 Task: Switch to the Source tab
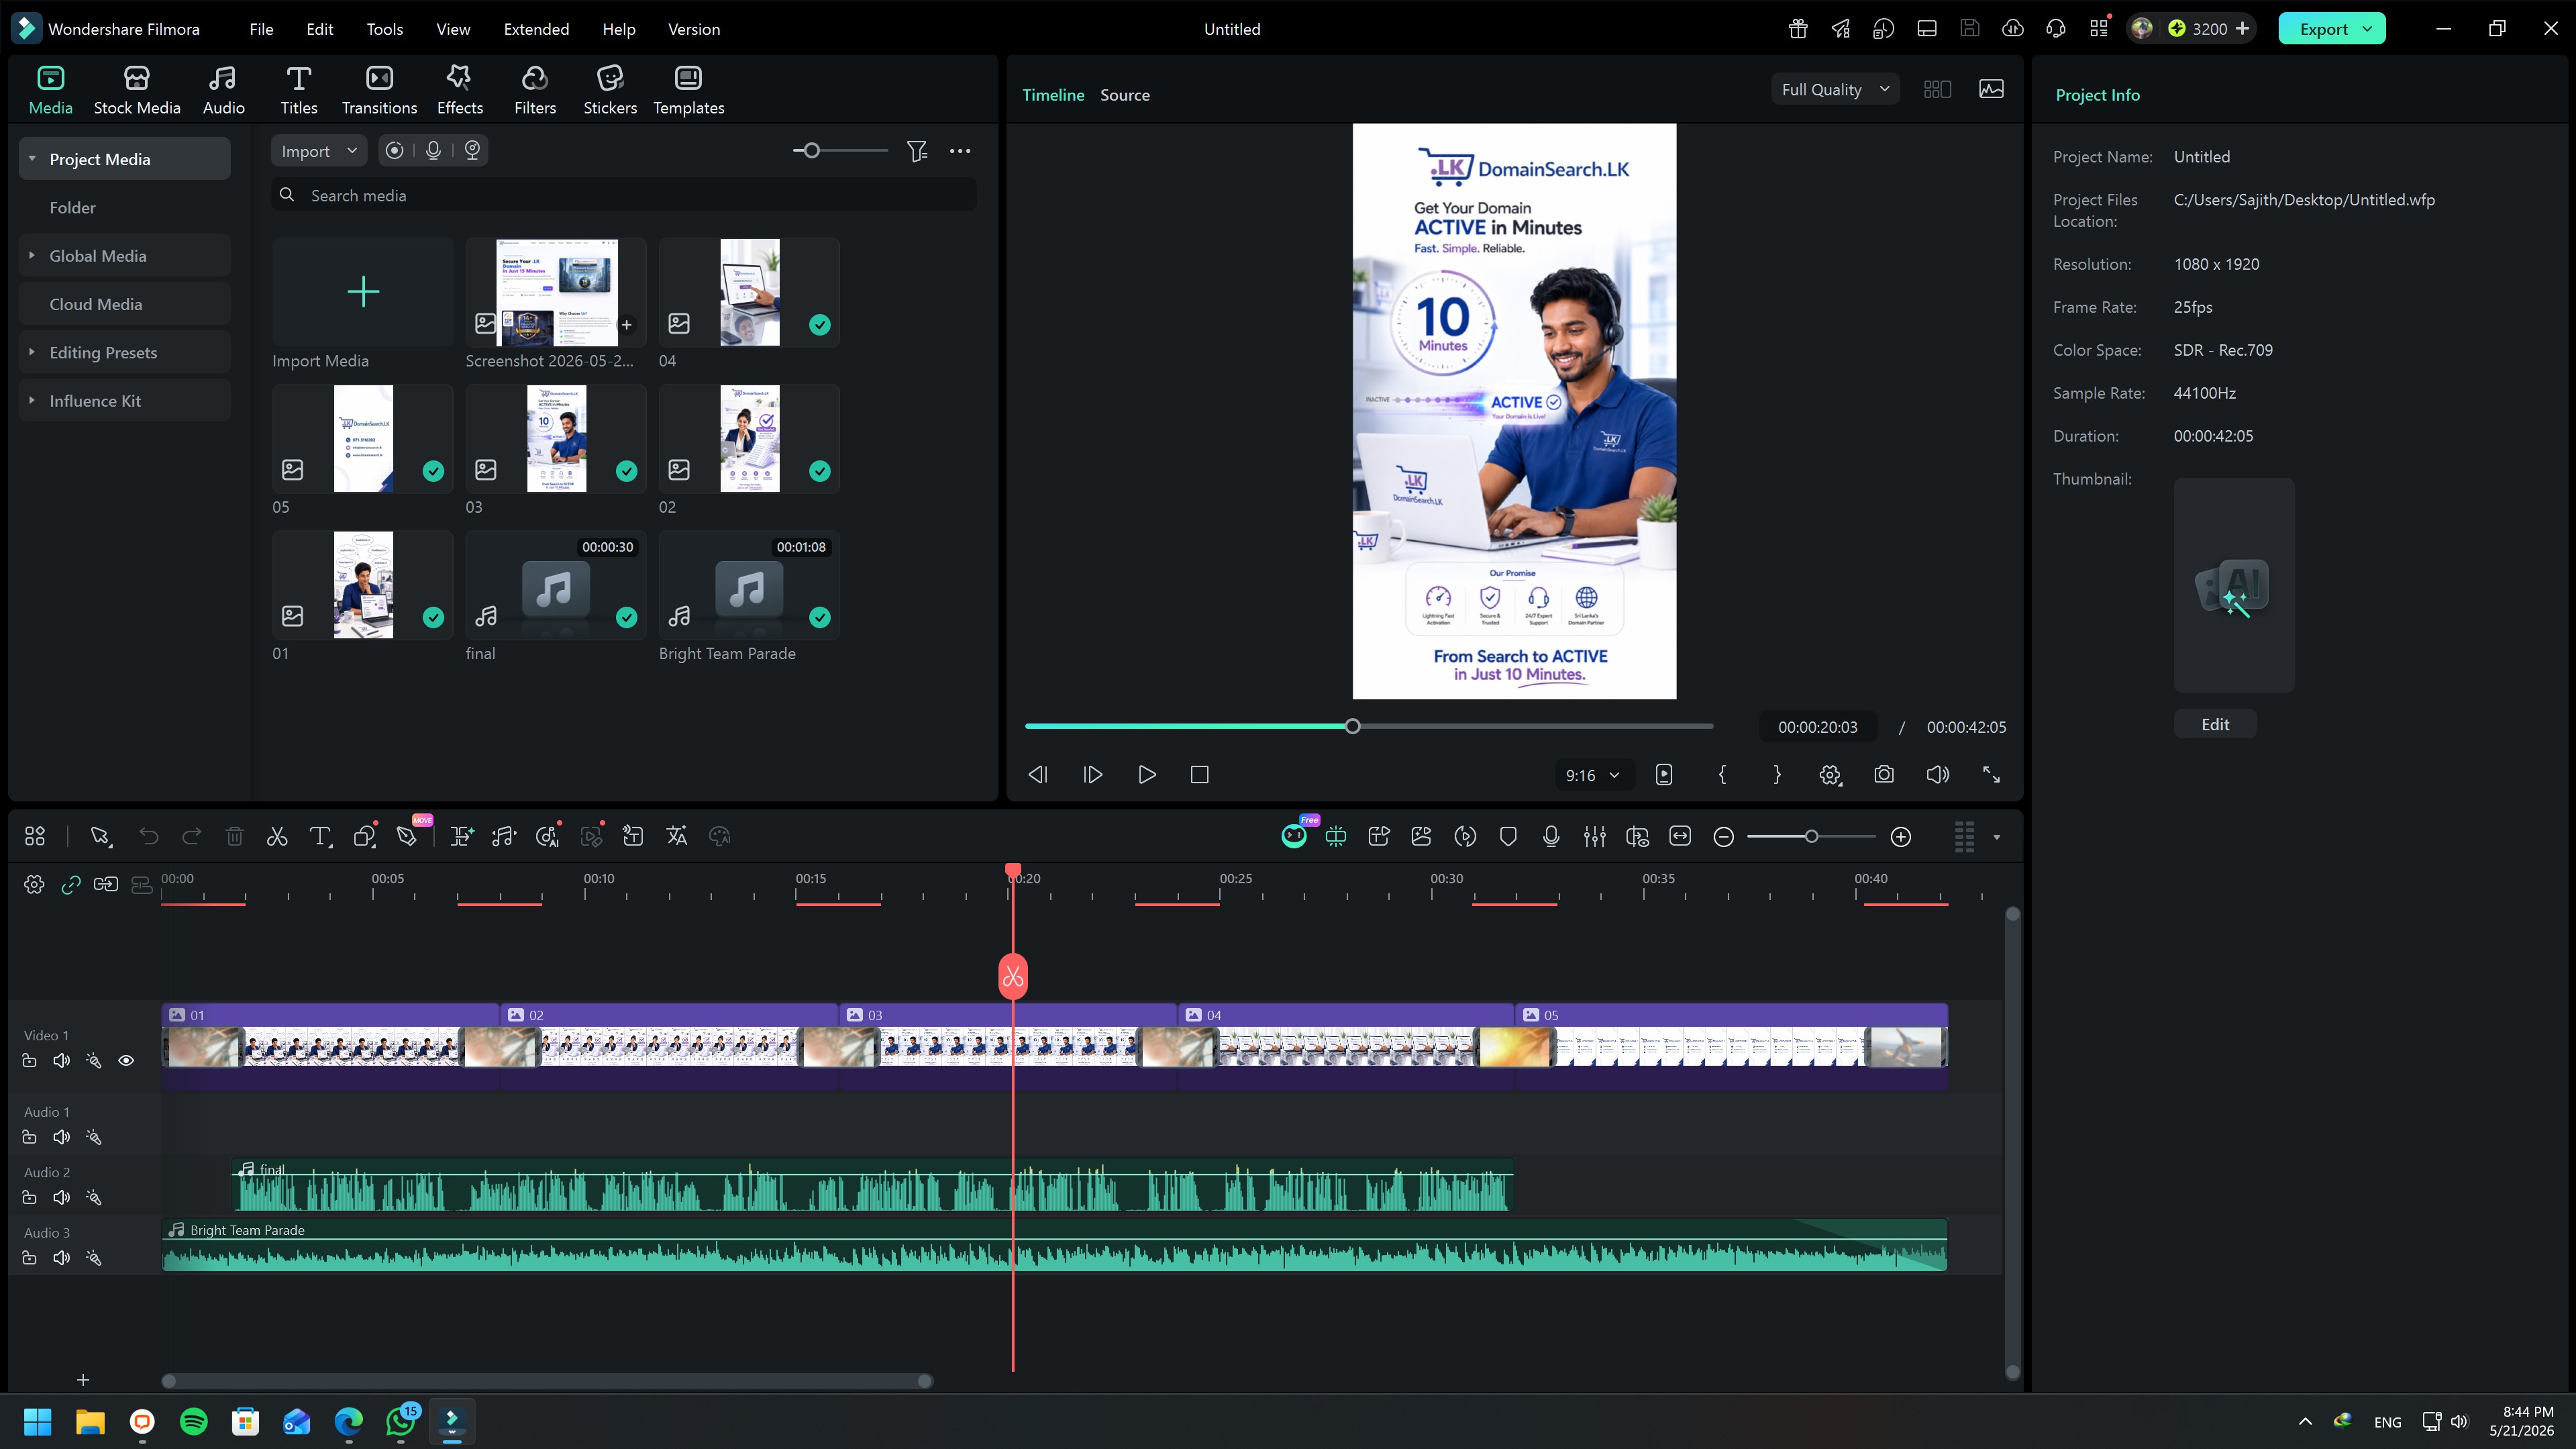[x=1125, y=95]
